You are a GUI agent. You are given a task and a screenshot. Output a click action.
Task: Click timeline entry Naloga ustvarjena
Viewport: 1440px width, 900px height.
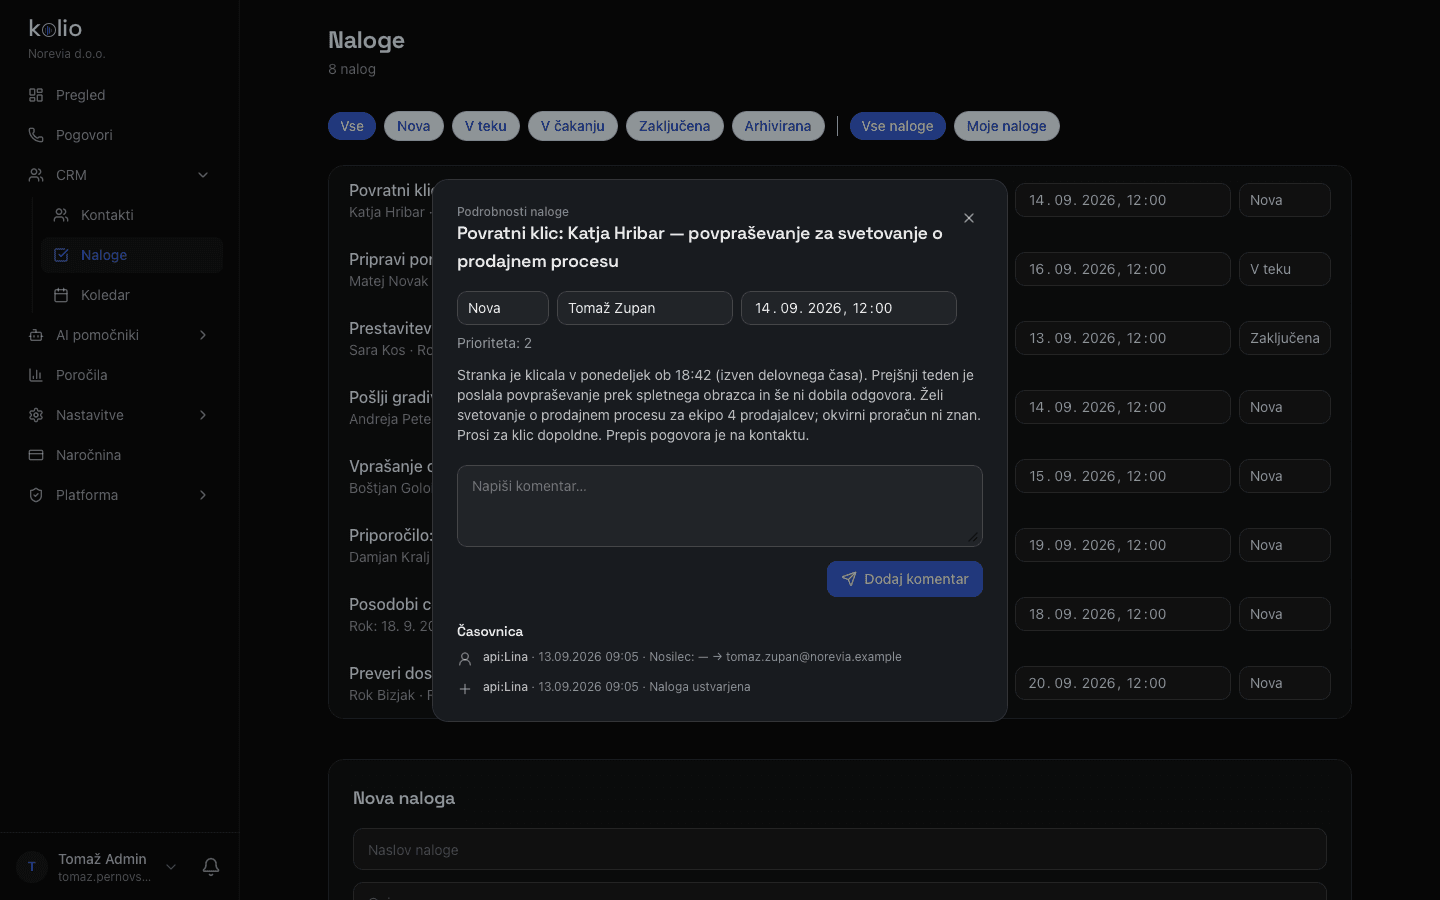click(700, 687)
